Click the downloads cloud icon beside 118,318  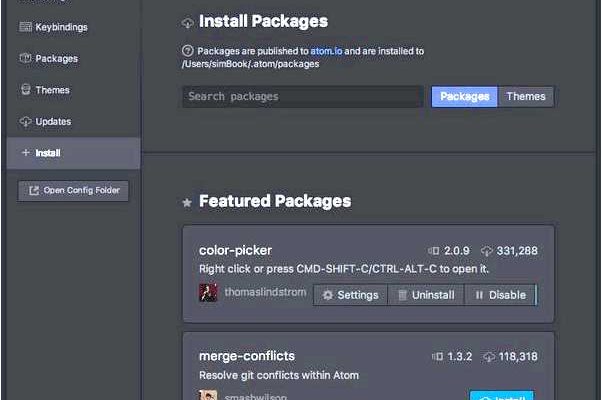pyautogui.click(x=489, y=357)
